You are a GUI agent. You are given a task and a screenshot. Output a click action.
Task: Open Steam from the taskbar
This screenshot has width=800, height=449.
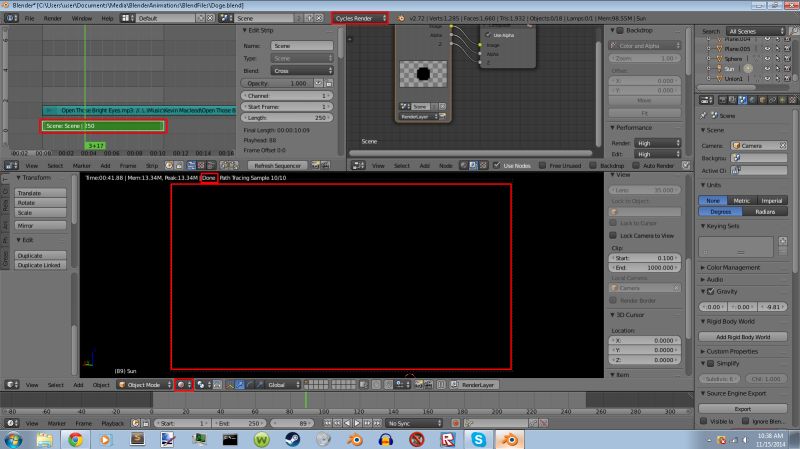[292, 439]
